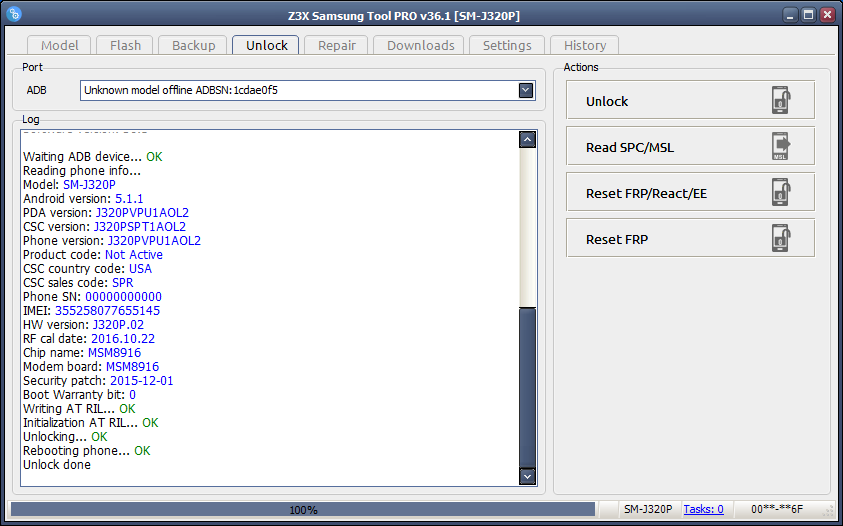
Task: Click the 00**-**6F status bar entry
Action: click(777, 509)
